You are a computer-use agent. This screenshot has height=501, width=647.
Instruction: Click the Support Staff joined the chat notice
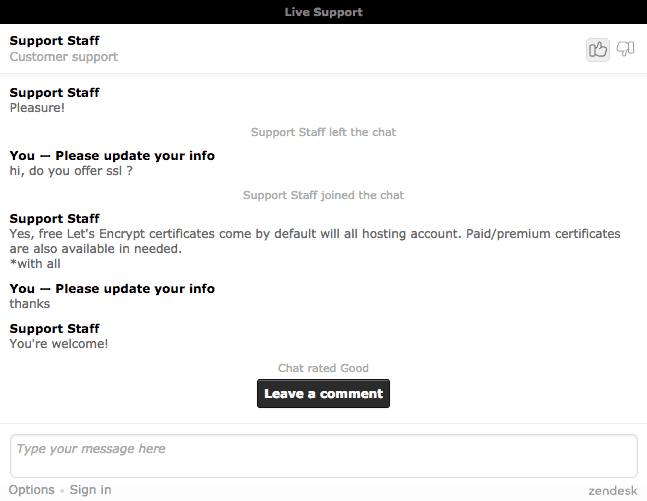click(323, 195)
